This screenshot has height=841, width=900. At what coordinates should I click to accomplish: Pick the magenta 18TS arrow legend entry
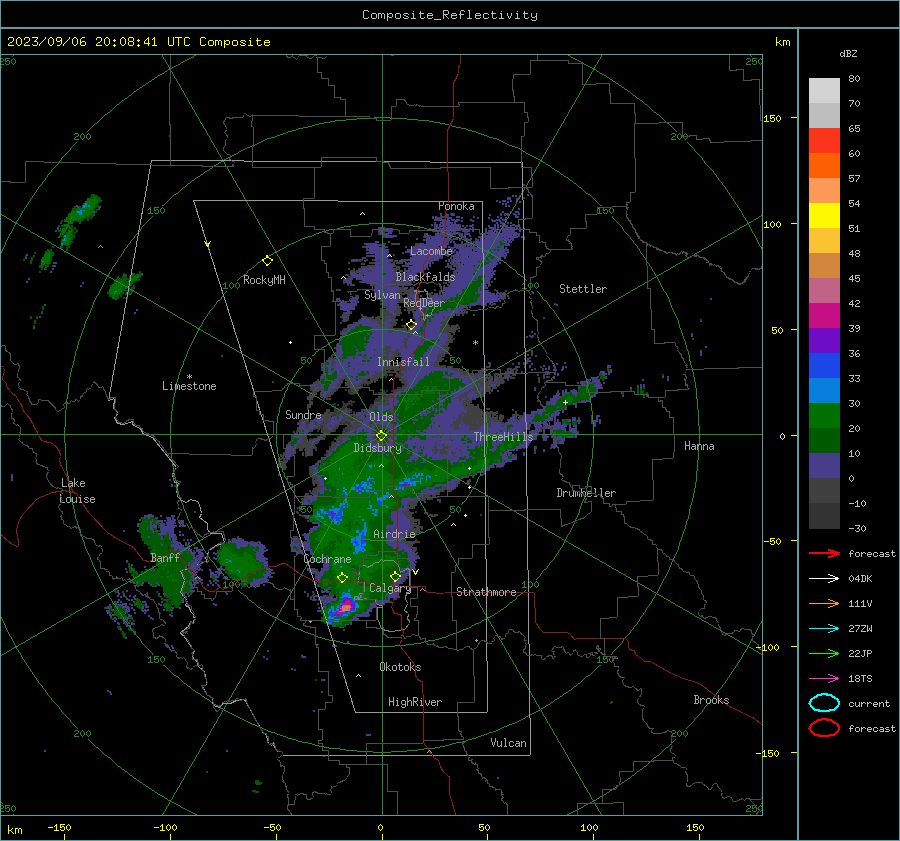824,679
